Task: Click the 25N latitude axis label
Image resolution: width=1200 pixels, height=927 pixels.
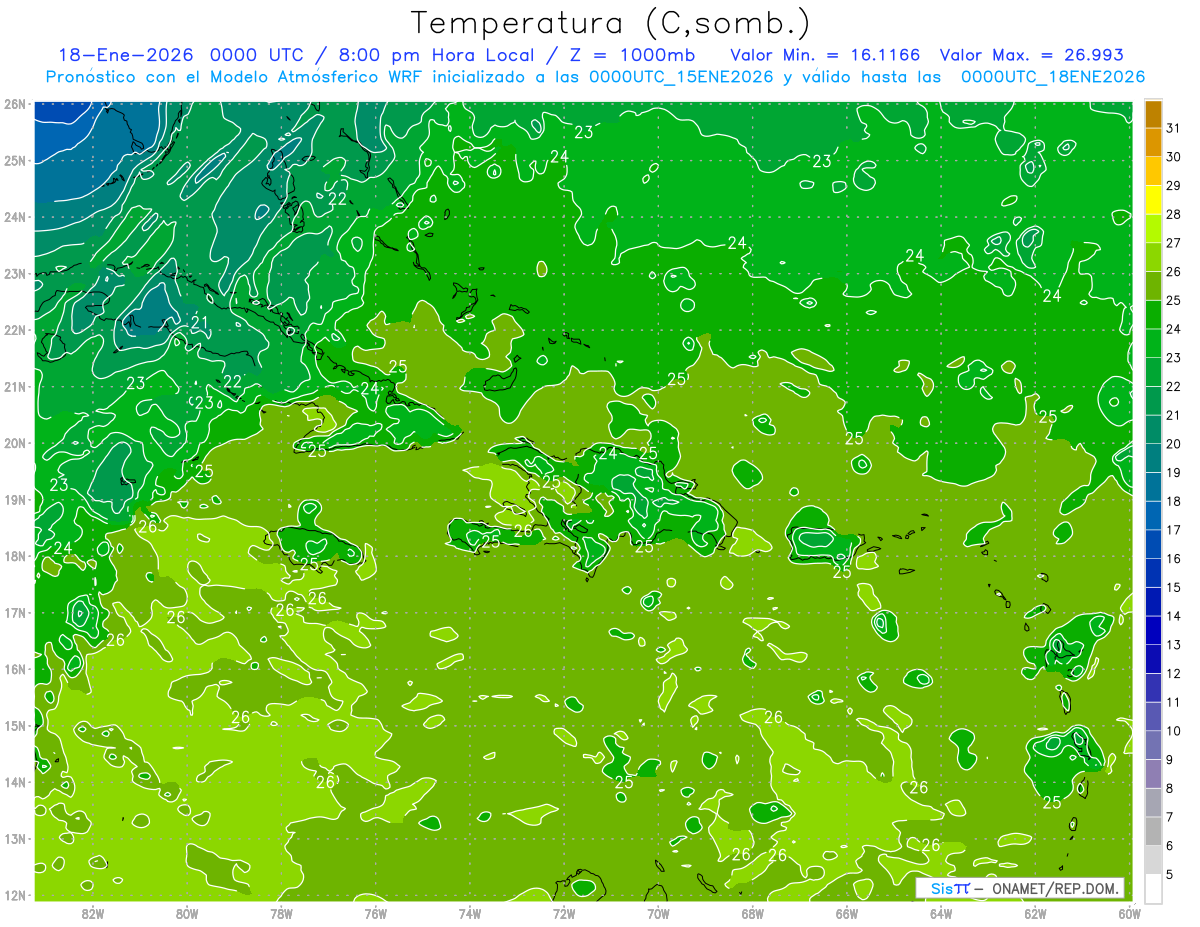Action: coord(14,161)
